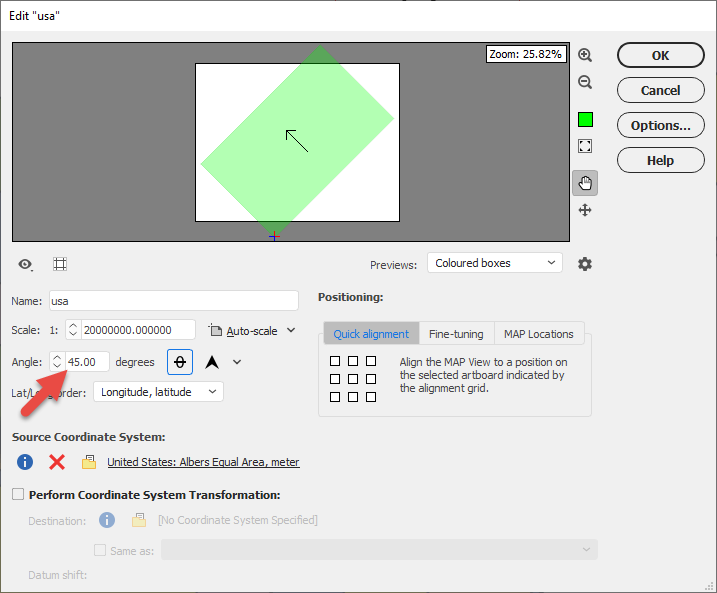Expand the Auto-scale dropdown arrow
Viewport: 717px width, 593px height.
click(291, 330)
